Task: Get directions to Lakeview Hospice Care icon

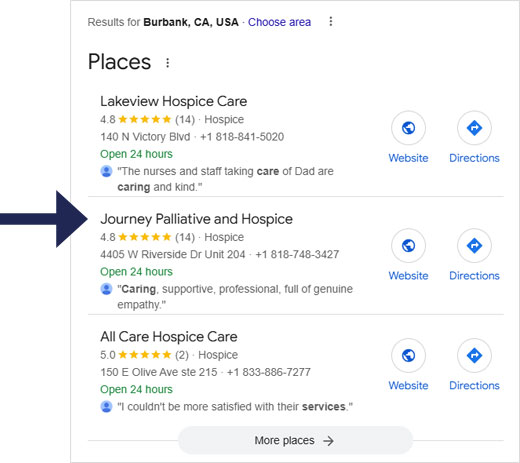Action: click(474, 128)
